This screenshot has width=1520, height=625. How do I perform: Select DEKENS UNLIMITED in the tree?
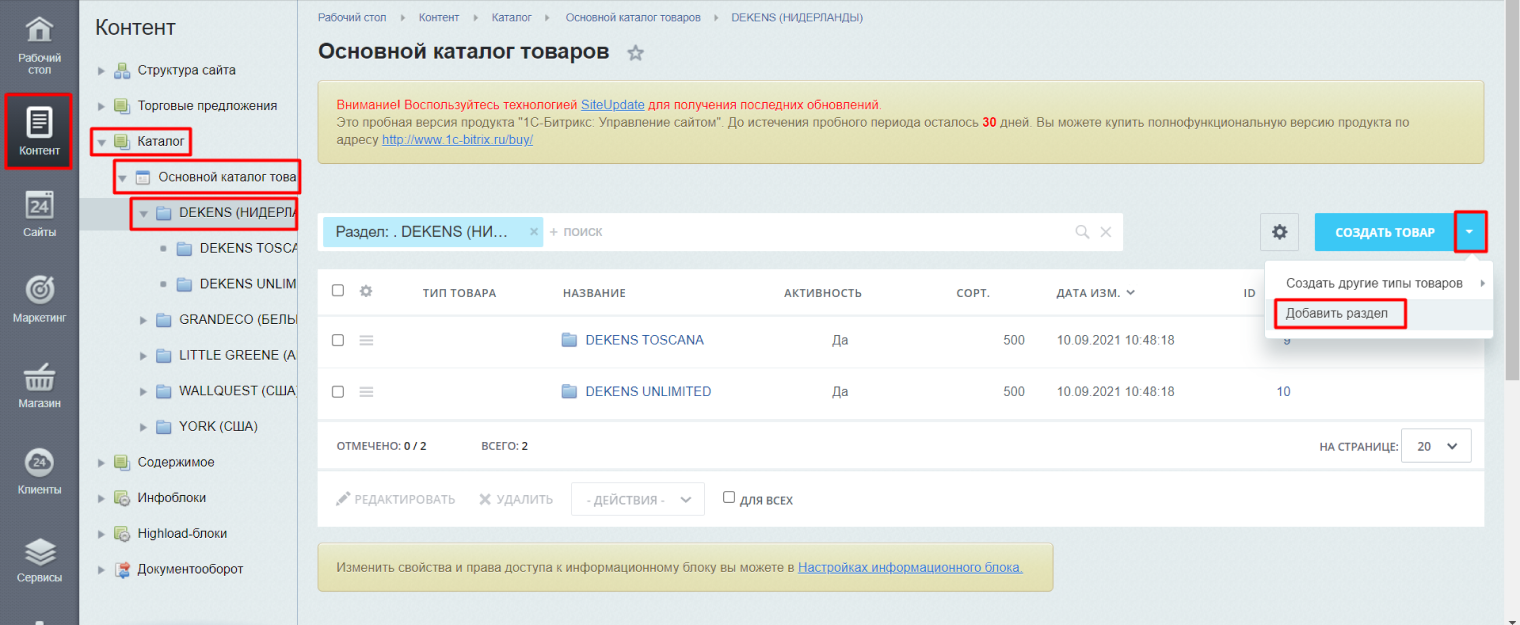248,284
